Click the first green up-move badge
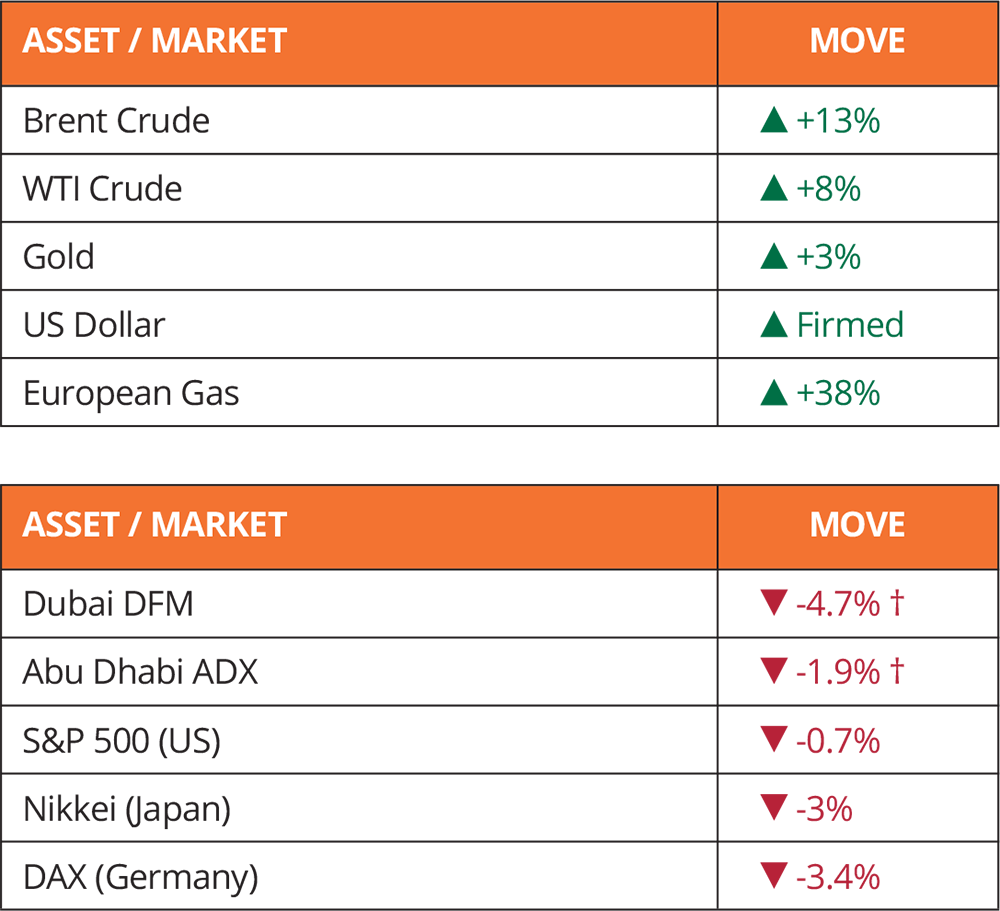This screenshot has width=1000, height=911. pos(825,122)
